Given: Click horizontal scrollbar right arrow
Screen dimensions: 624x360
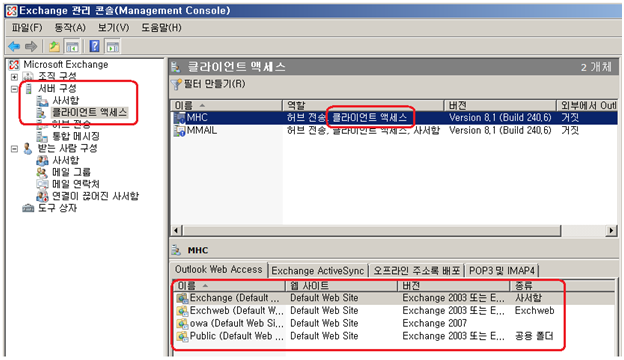Looking at the screenshot, I should 611,230.
